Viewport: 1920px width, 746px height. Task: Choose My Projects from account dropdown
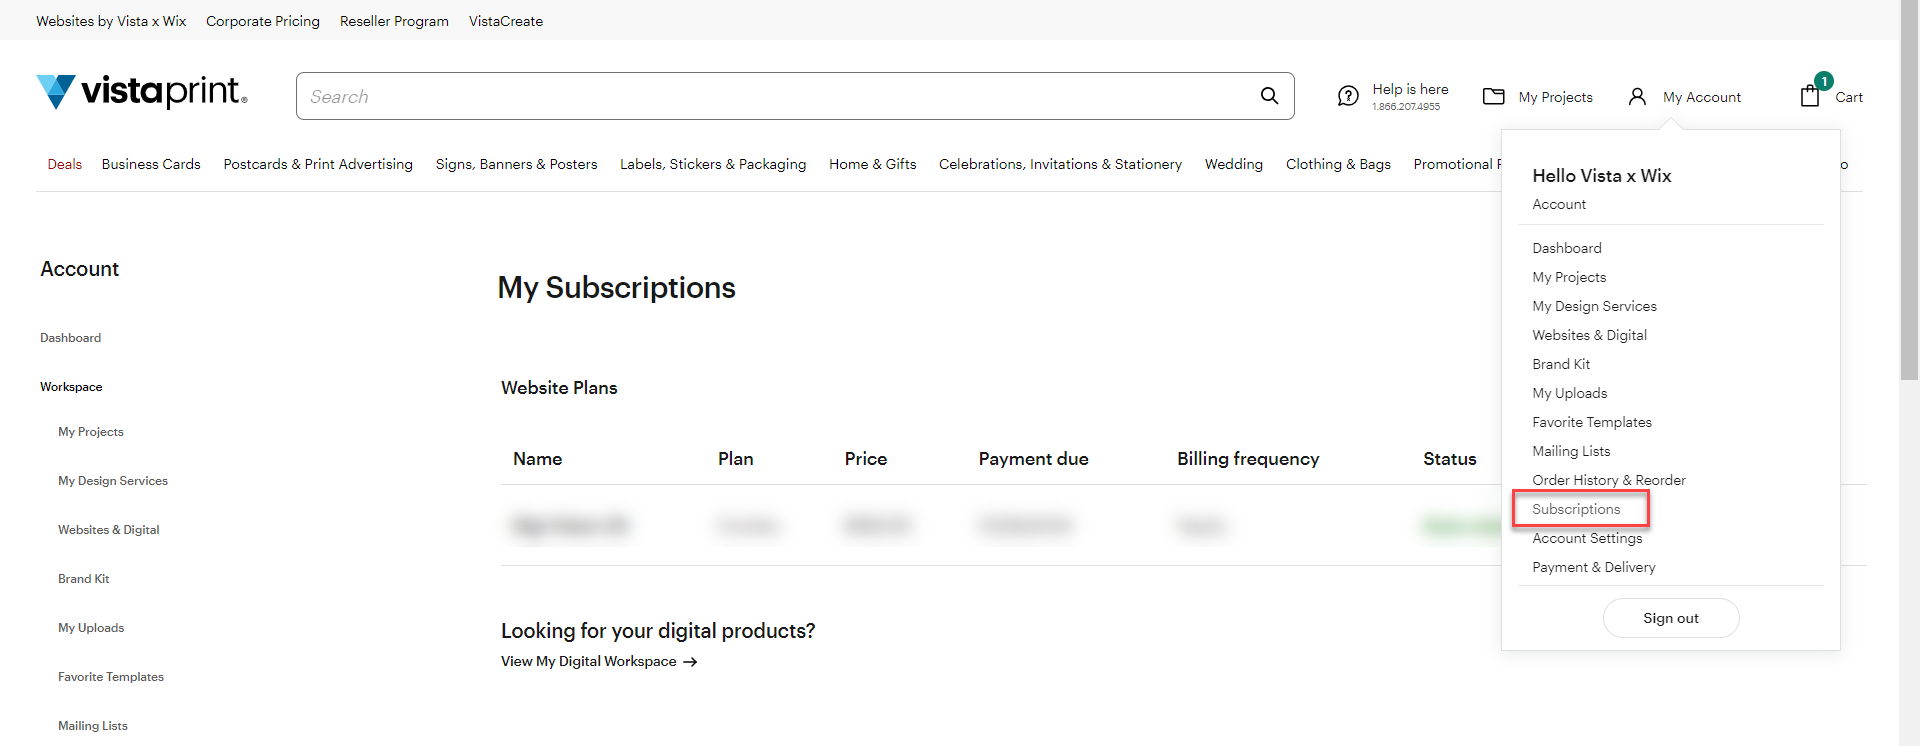[x=1569, y=277]
